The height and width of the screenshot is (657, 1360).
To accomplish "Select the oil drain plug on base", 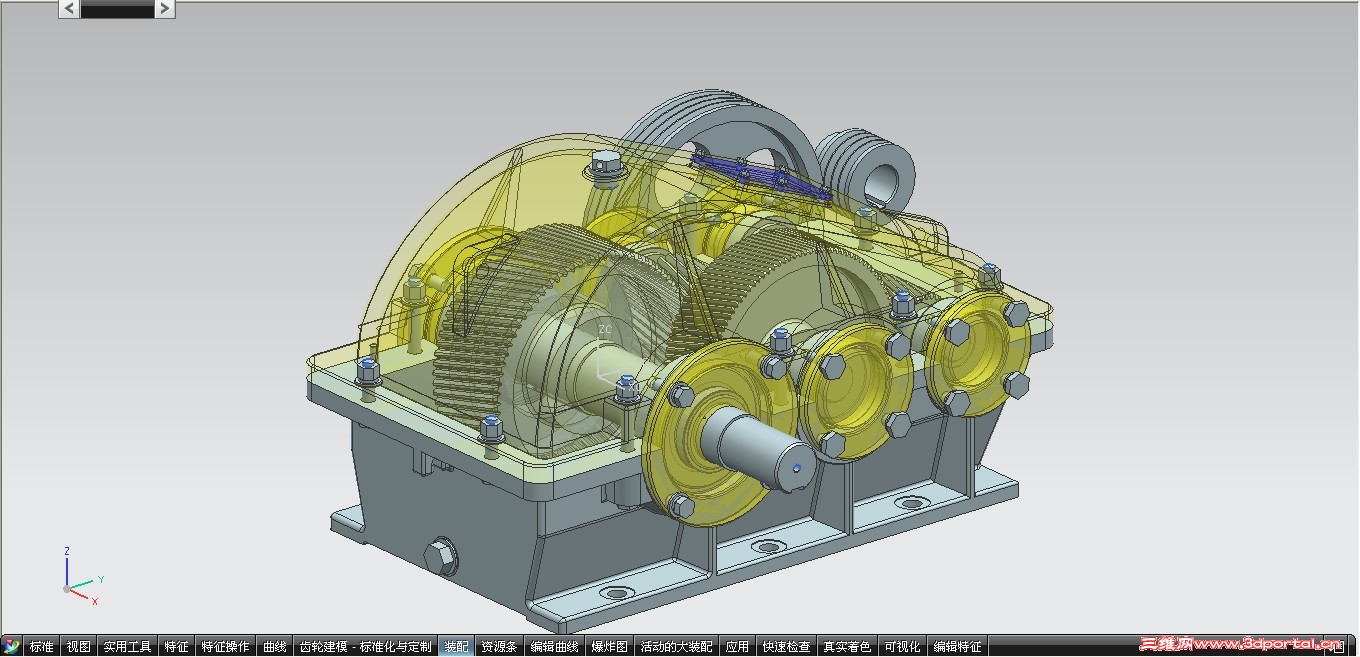I will coord(441,556).
